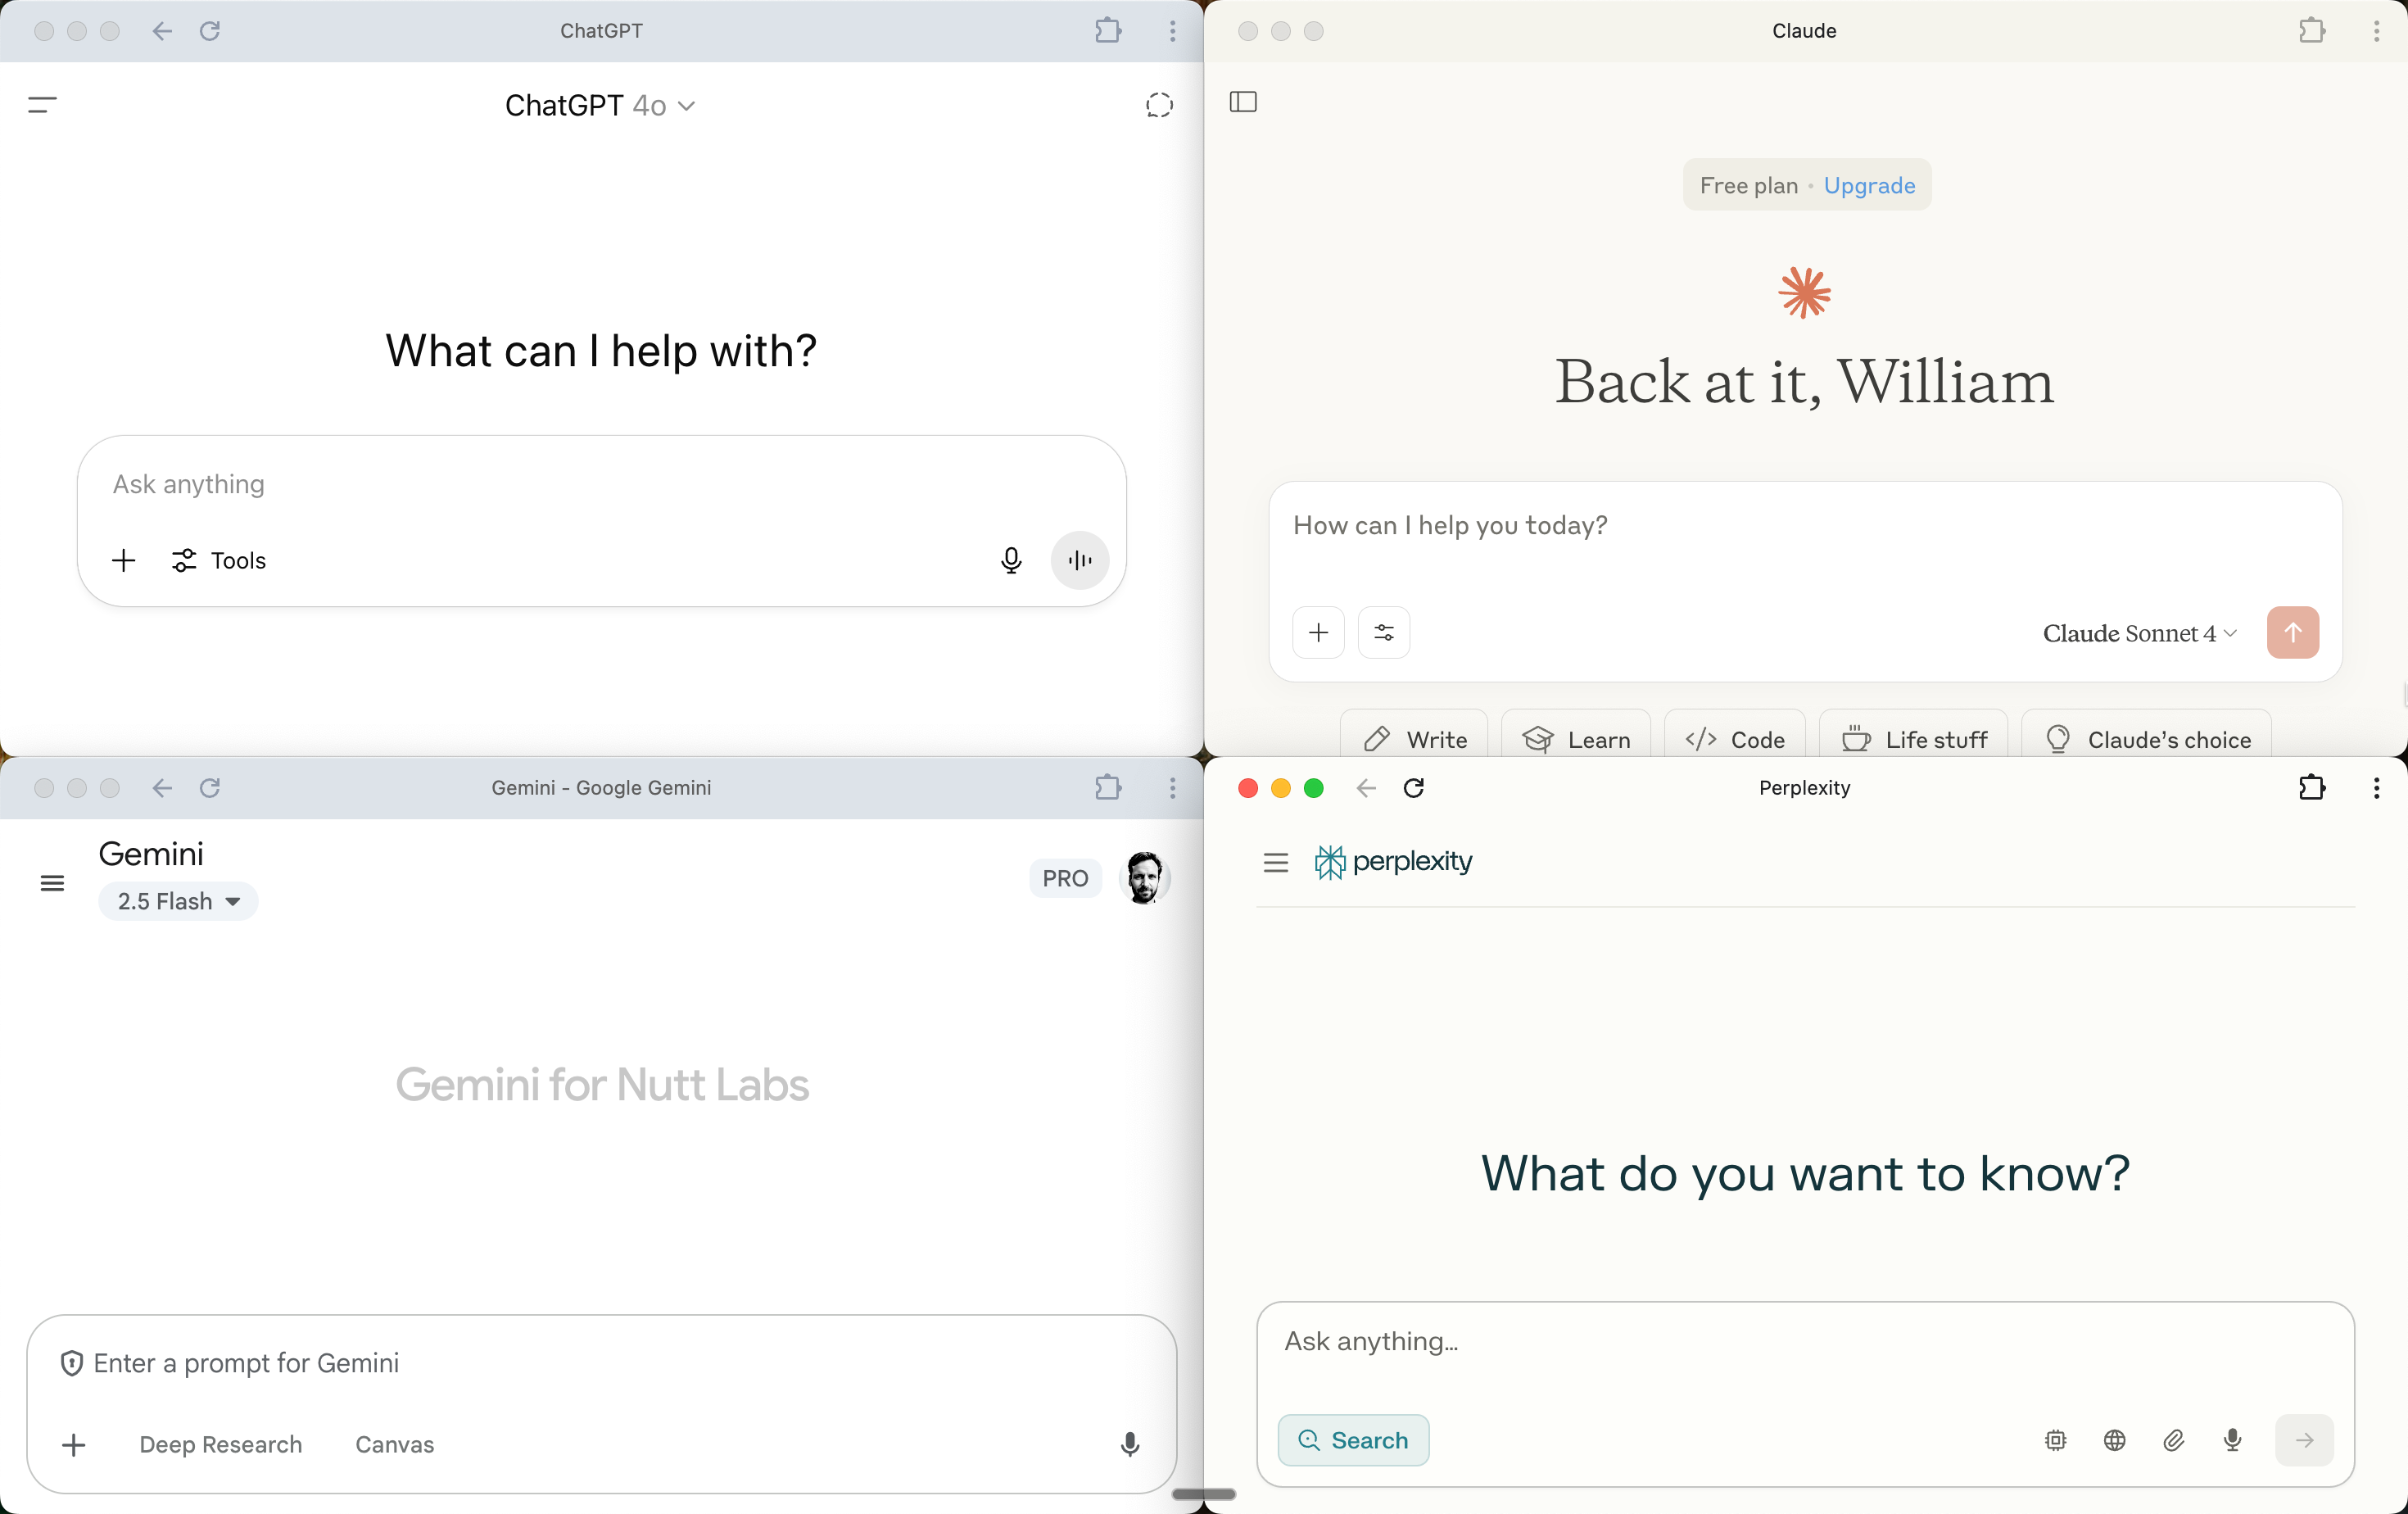Open search and tools settings in Claude
This screenshot has width=2408, height=1514.
1384,632
